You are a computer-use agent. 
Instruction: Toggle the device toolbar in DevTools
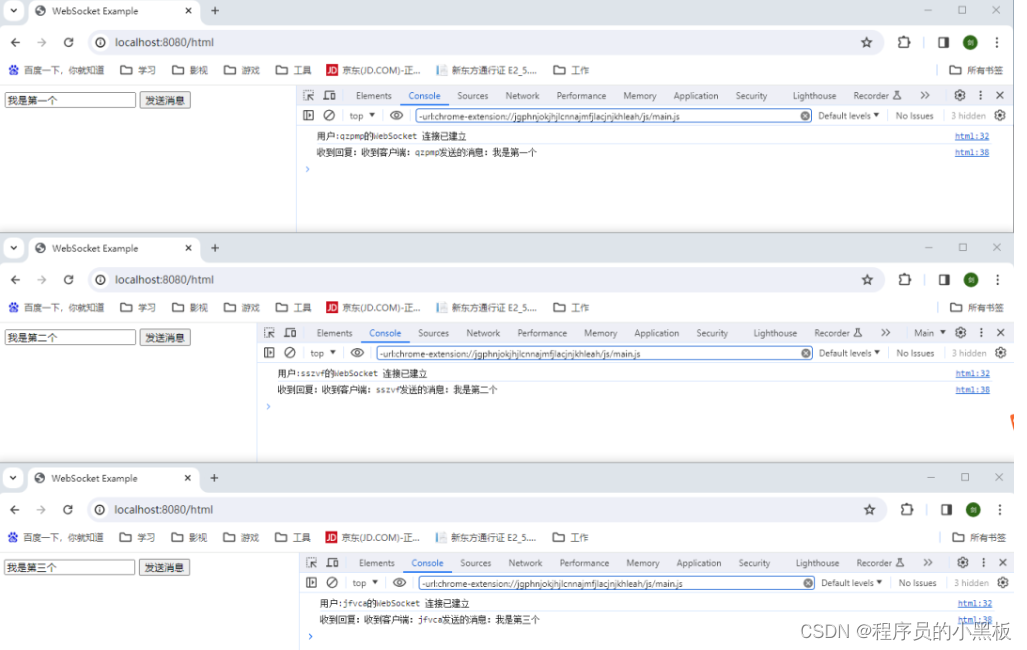tap(329, 95)
